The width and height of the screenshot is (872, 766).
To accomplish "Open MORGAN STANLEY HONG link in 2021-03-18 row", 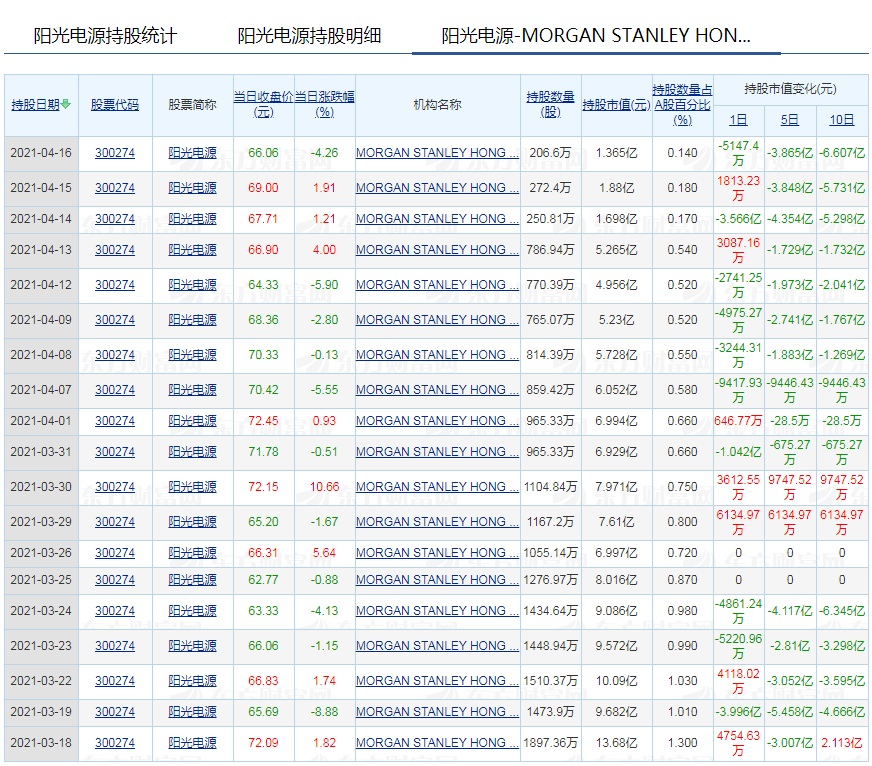I will pyautogui.click(x=437, y=743).
